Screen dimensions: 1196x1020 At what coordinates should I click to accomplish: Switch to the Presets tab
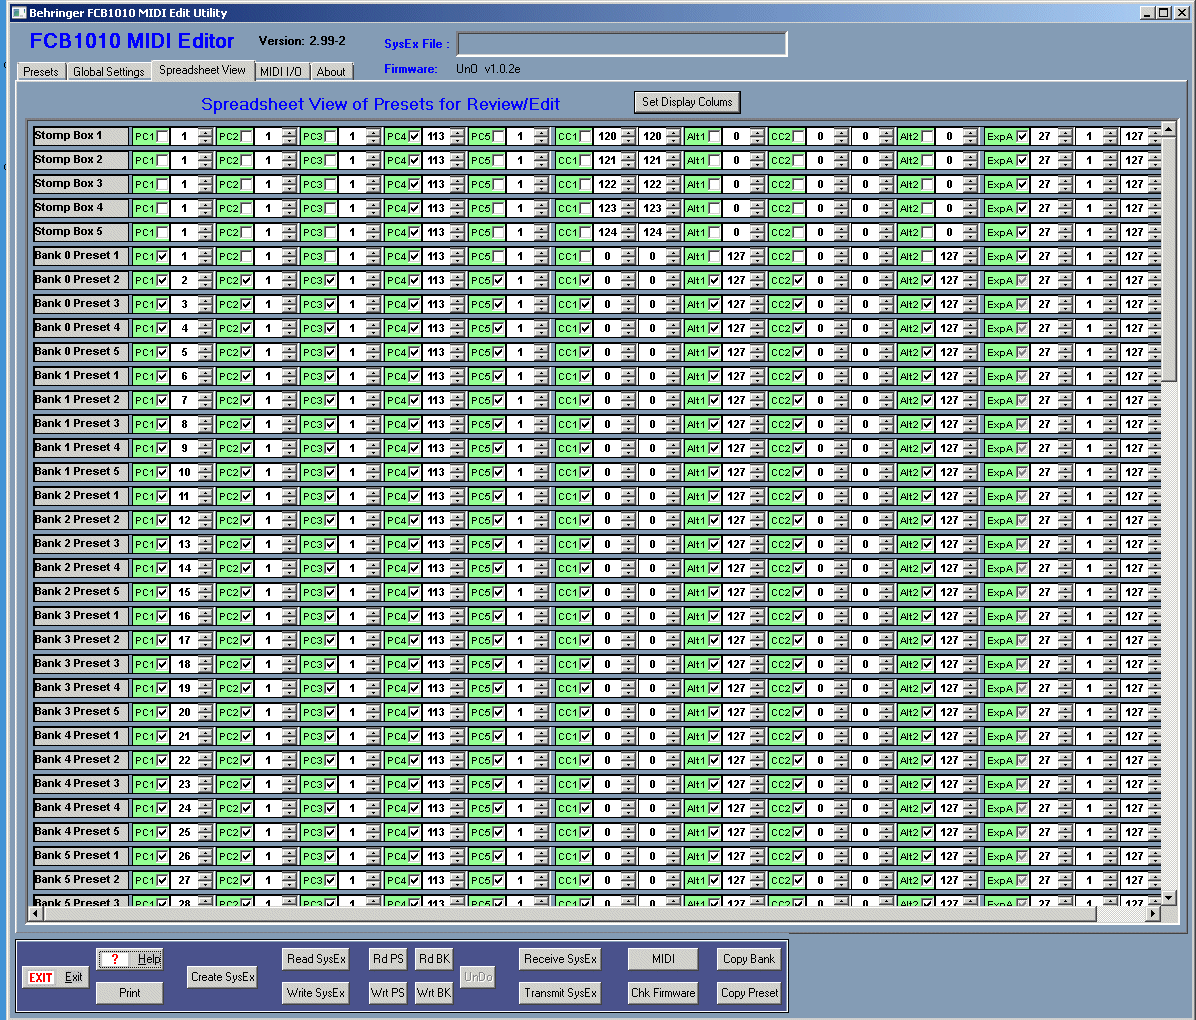point(40,72)
